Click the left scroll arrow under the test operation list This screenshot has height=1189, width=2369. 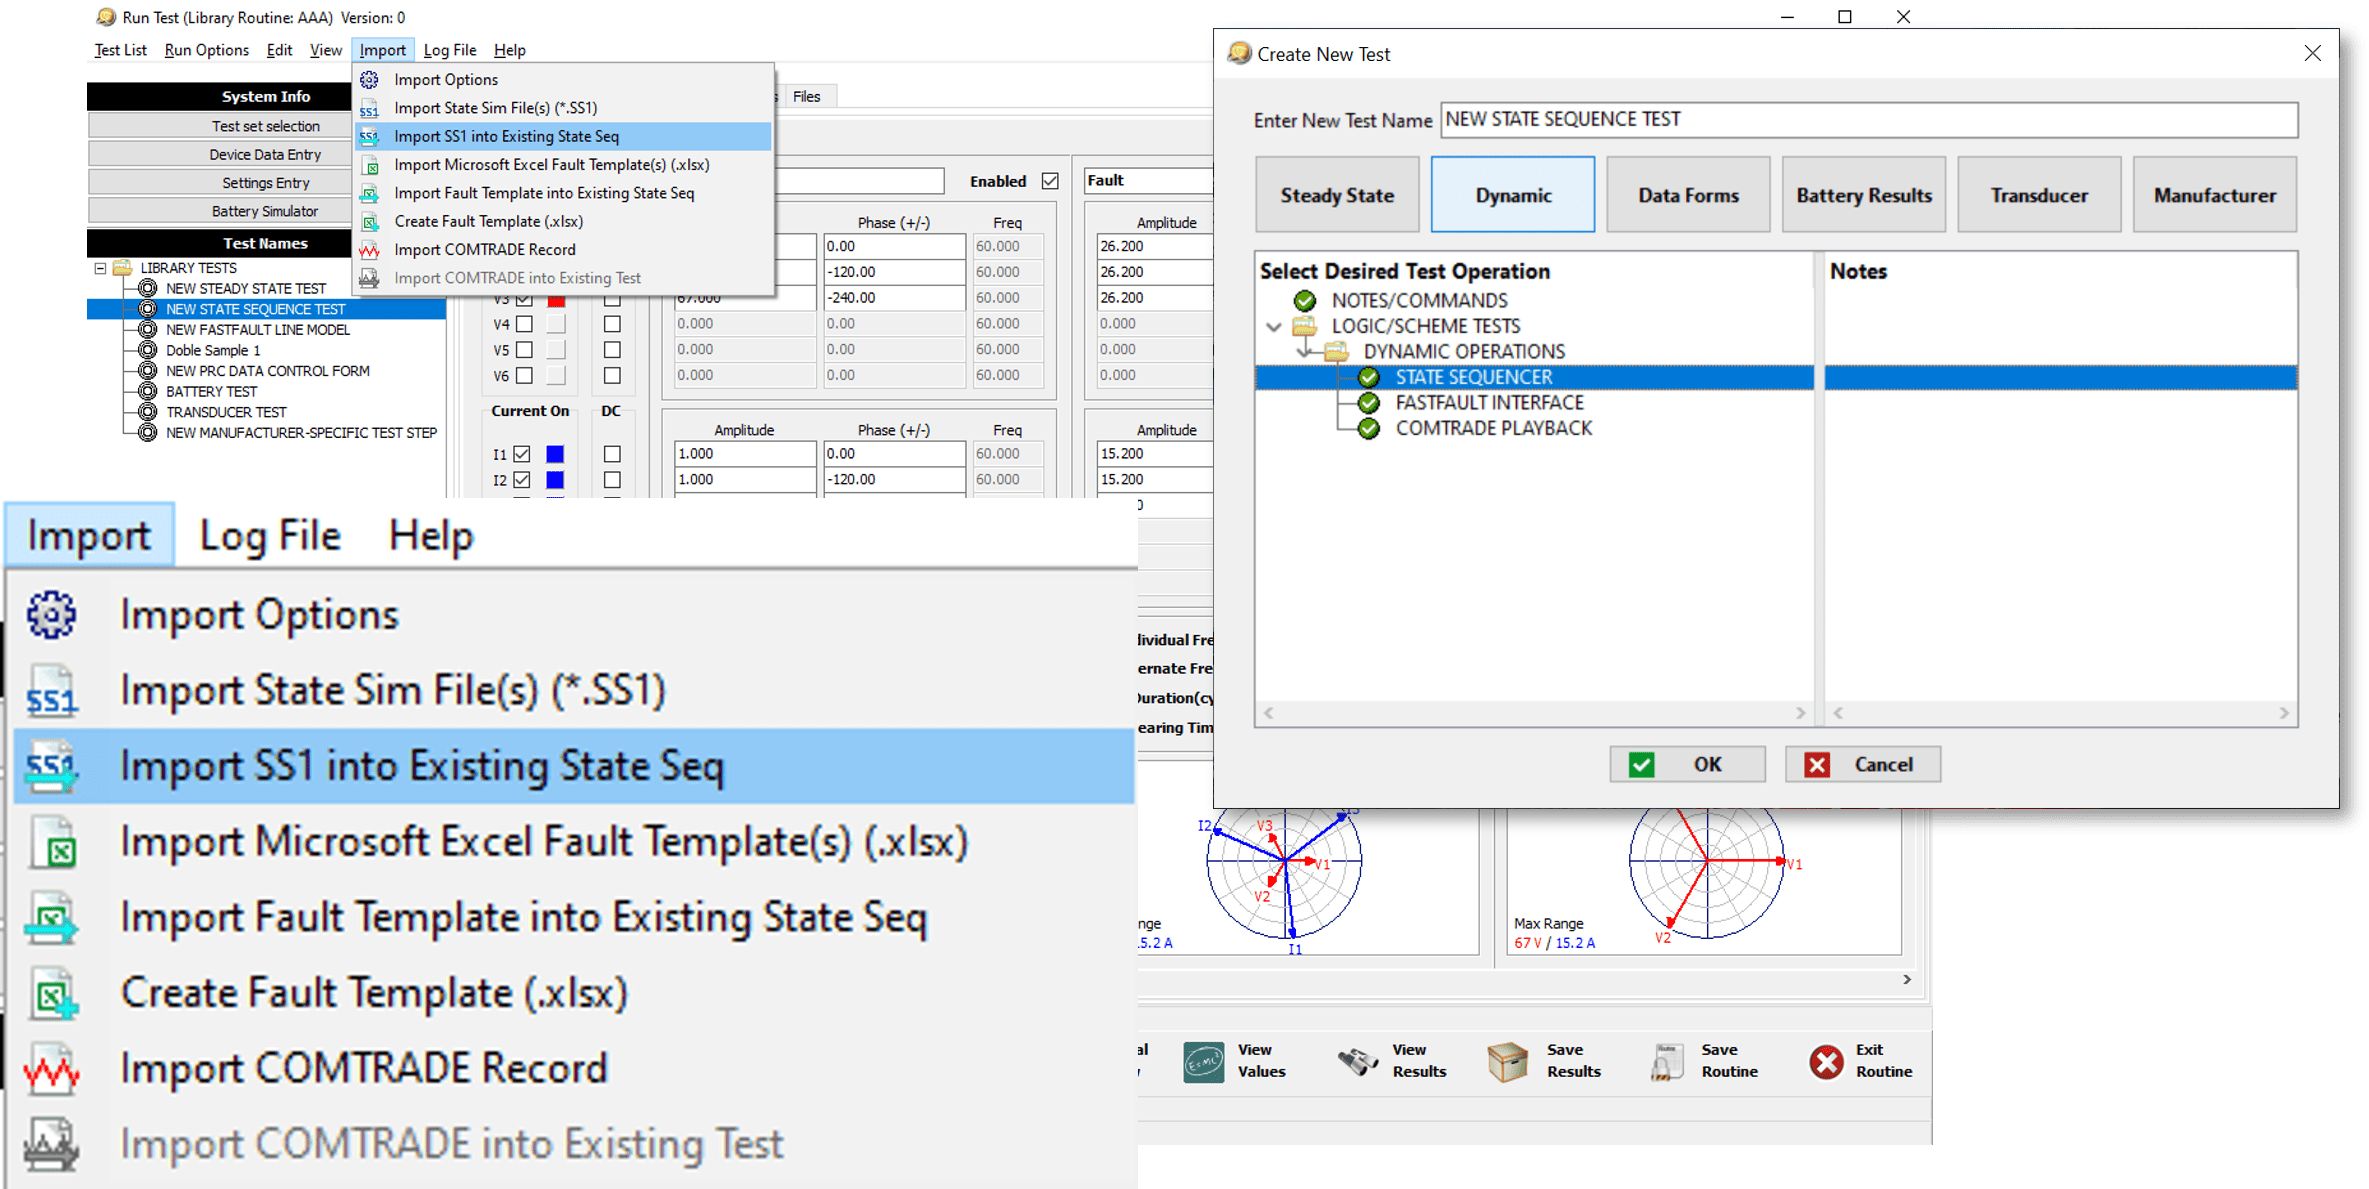click(x=1269, y=713)
